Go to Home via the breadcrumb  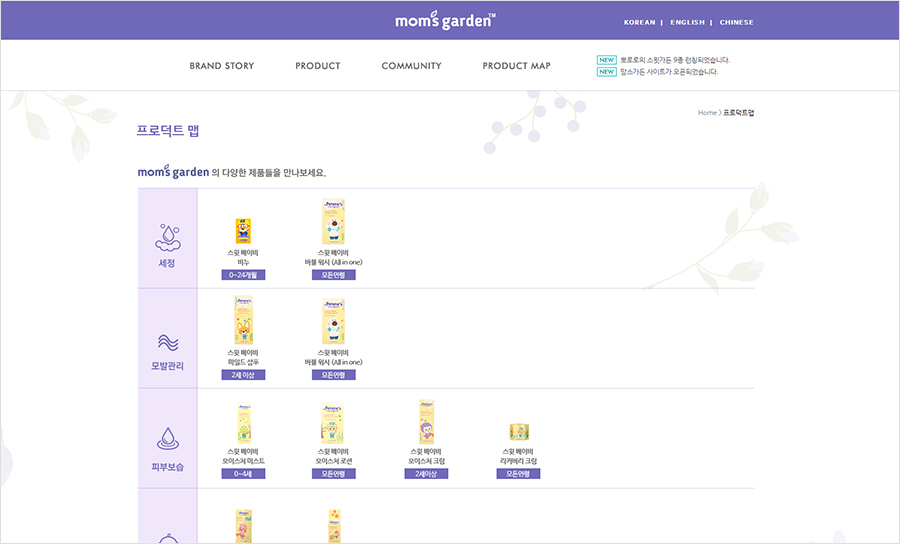707,112
